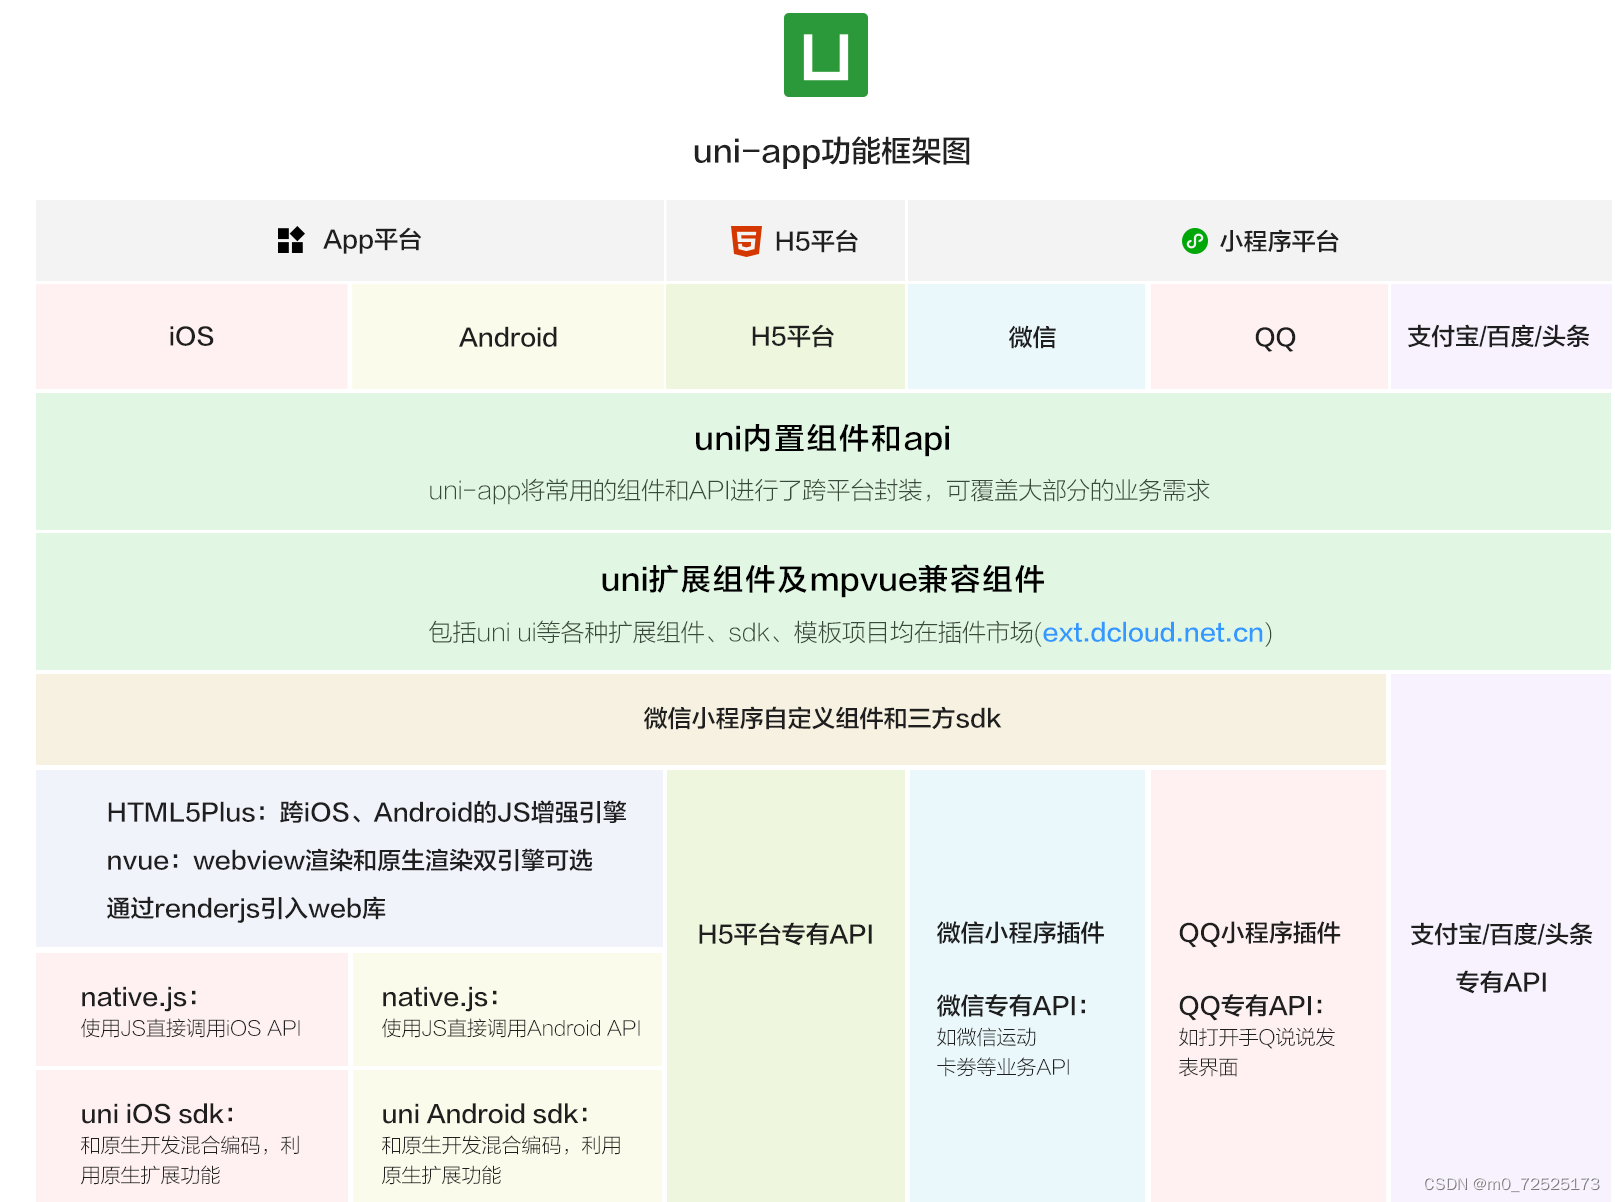
Task: Click the '微信' platform cell
Action: (x=1027, y=336)
